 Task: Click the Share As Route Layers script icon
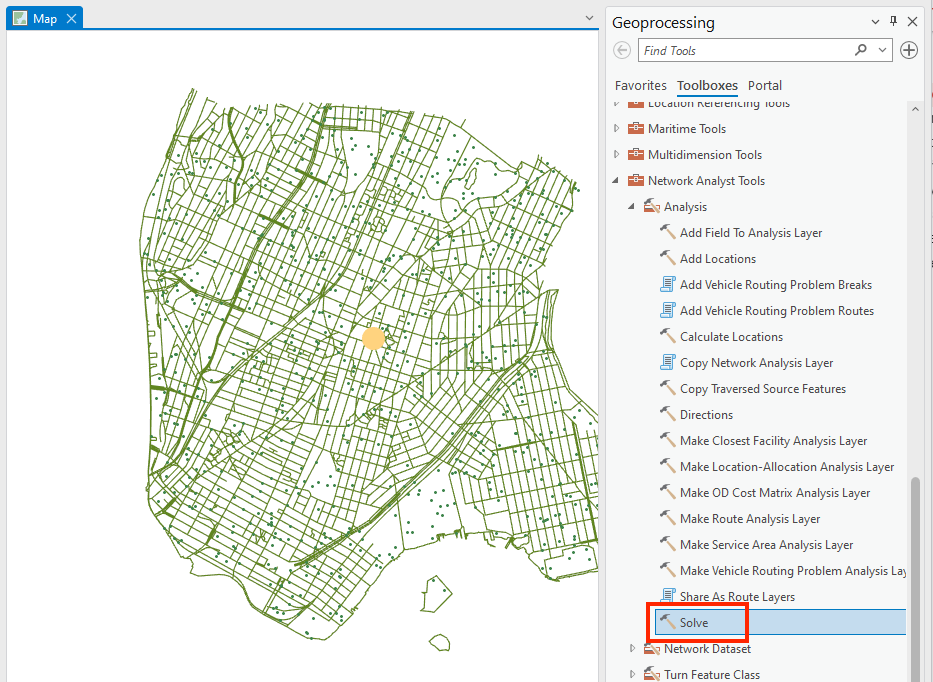(x=668, y=596)
